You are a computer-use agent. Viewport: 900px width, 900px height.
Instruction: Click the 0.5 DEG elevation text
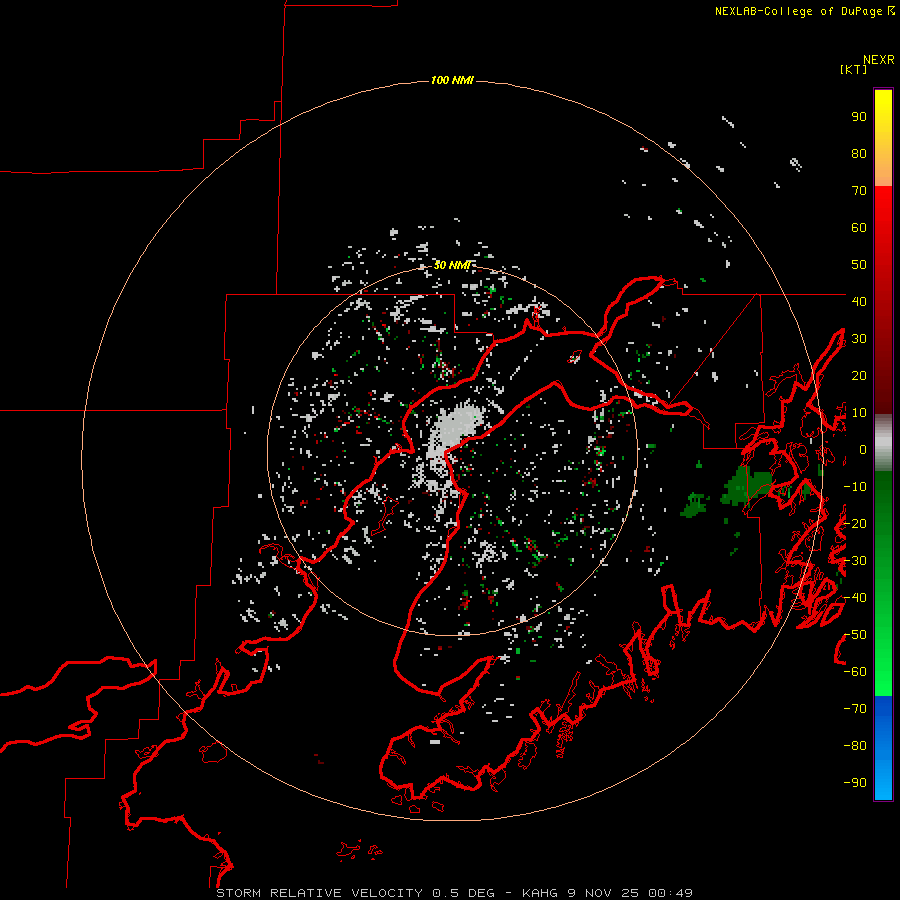[463, 893]
